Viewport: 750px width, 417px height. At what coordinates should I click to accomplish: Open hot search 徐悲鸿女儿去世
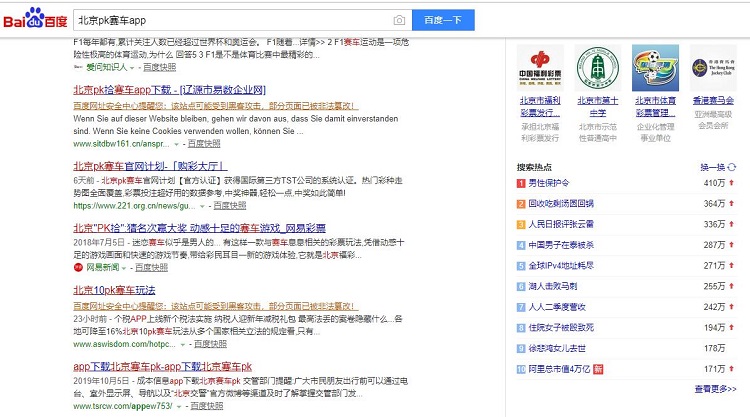(x=557, y=349)
